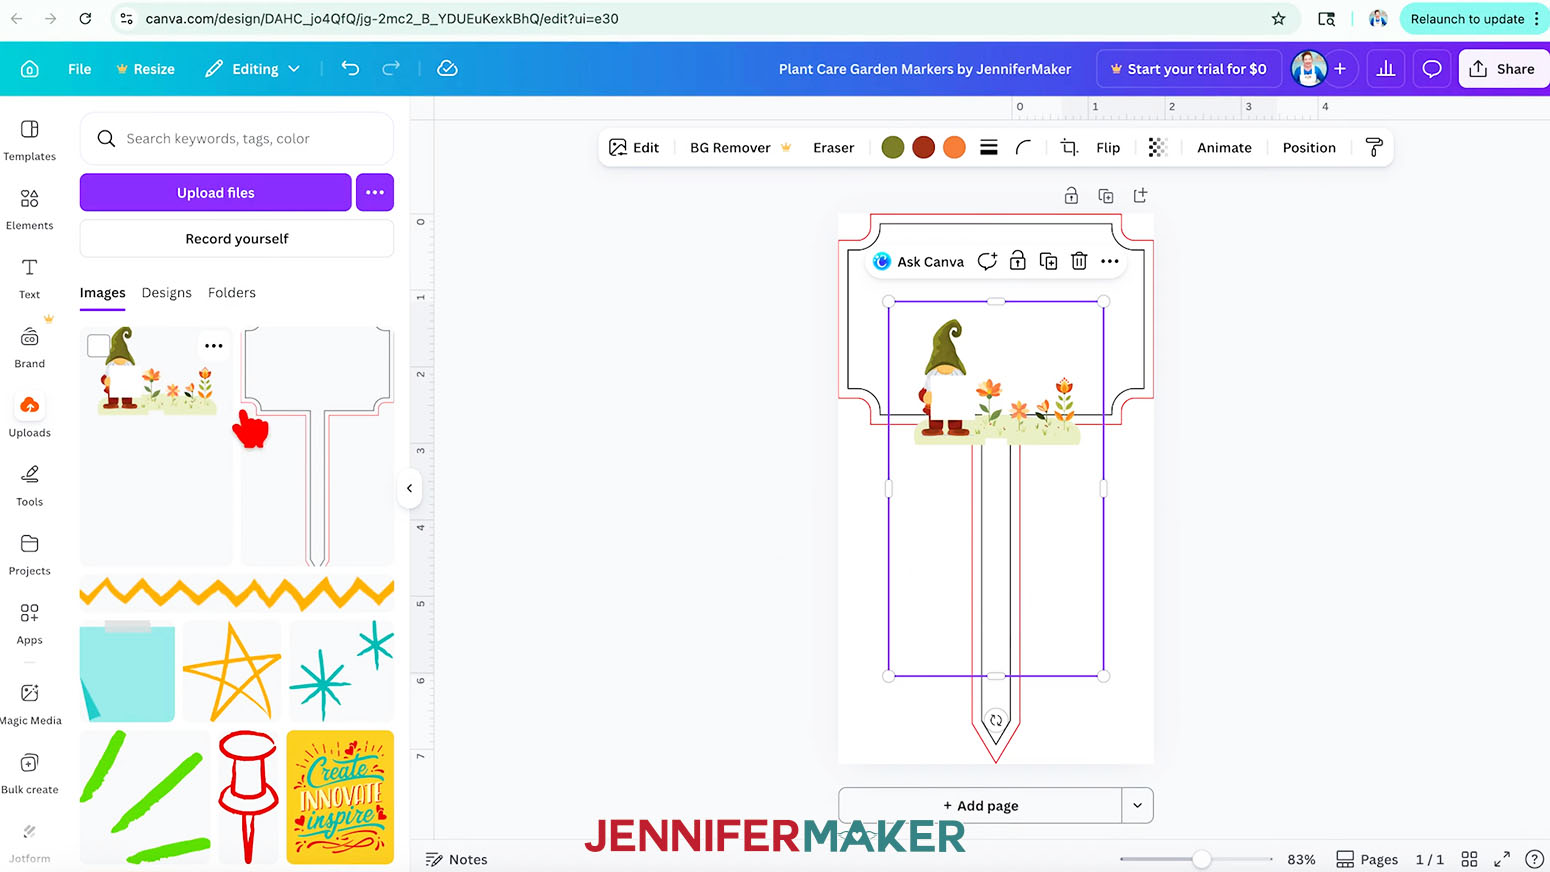Go to Canva home icon
The width and height of the screenshot is (1550, 872).
[30, 69]
